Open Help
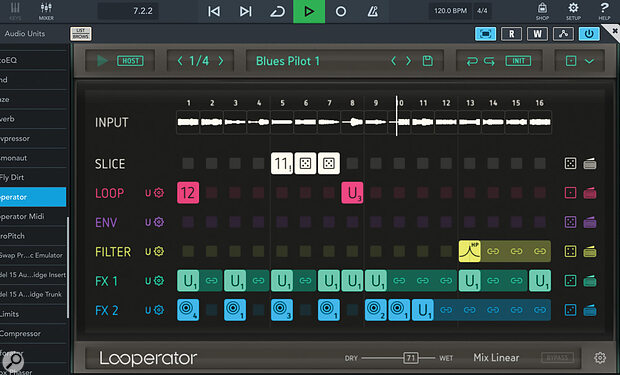 point(604,11)
